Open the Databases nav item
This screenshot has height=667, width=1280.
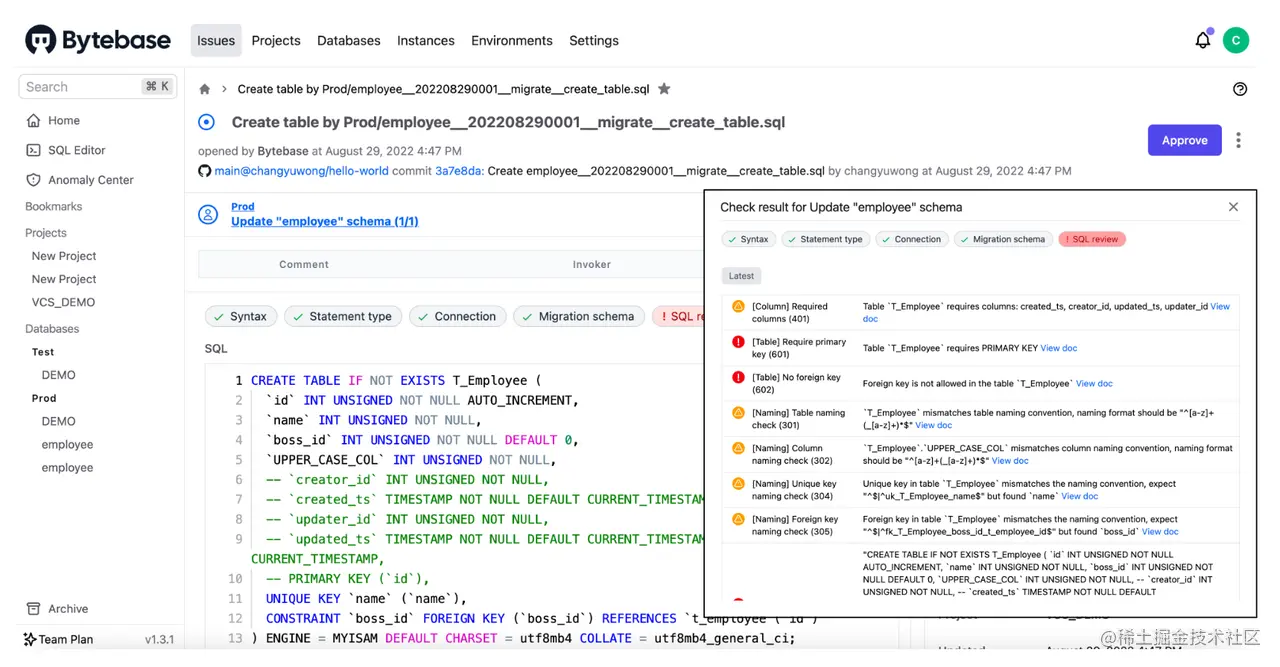coord(349,40)
